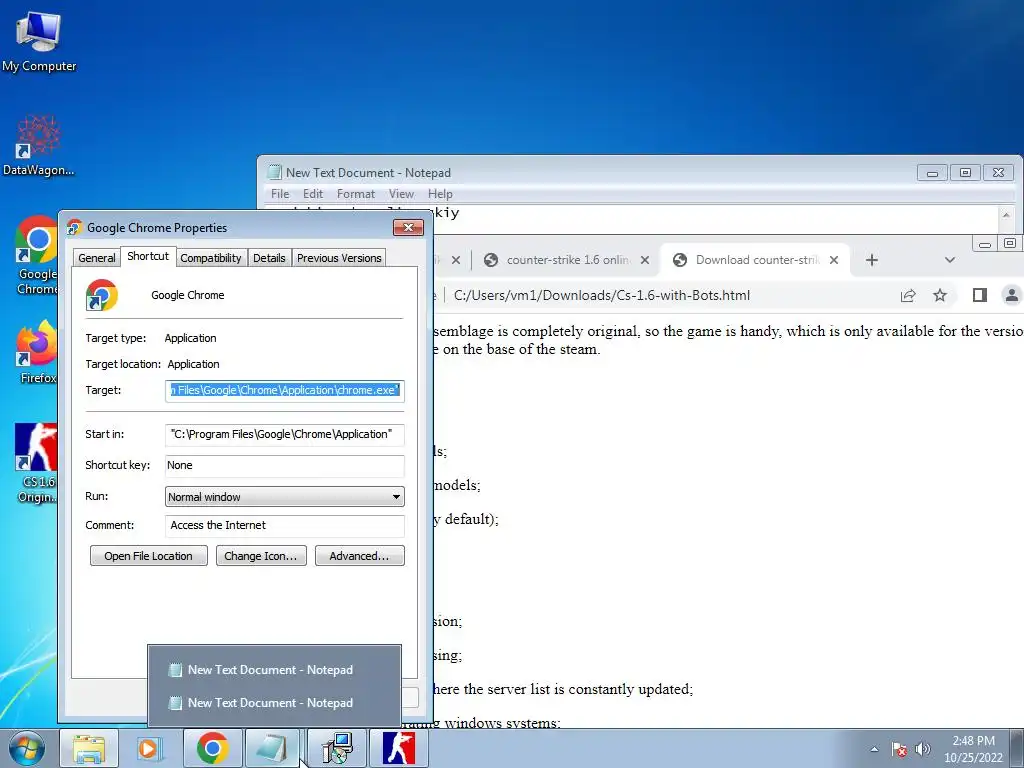Image resolution: width=1024 pixels, height=768 pixels.
Task: Bookmark this page with Chrome's star icon
Action: (940, 295)
